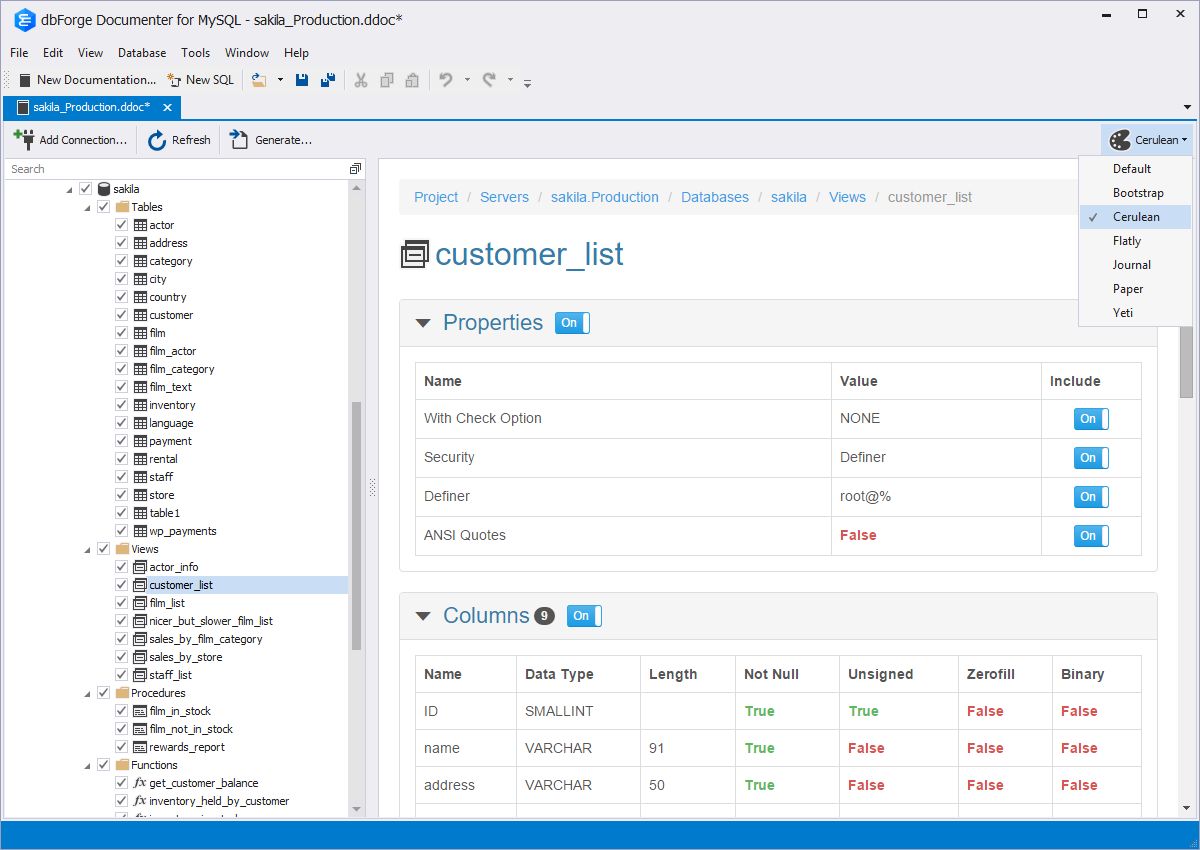Undo the last change
1200x850 pixels.
coord(448,80)
